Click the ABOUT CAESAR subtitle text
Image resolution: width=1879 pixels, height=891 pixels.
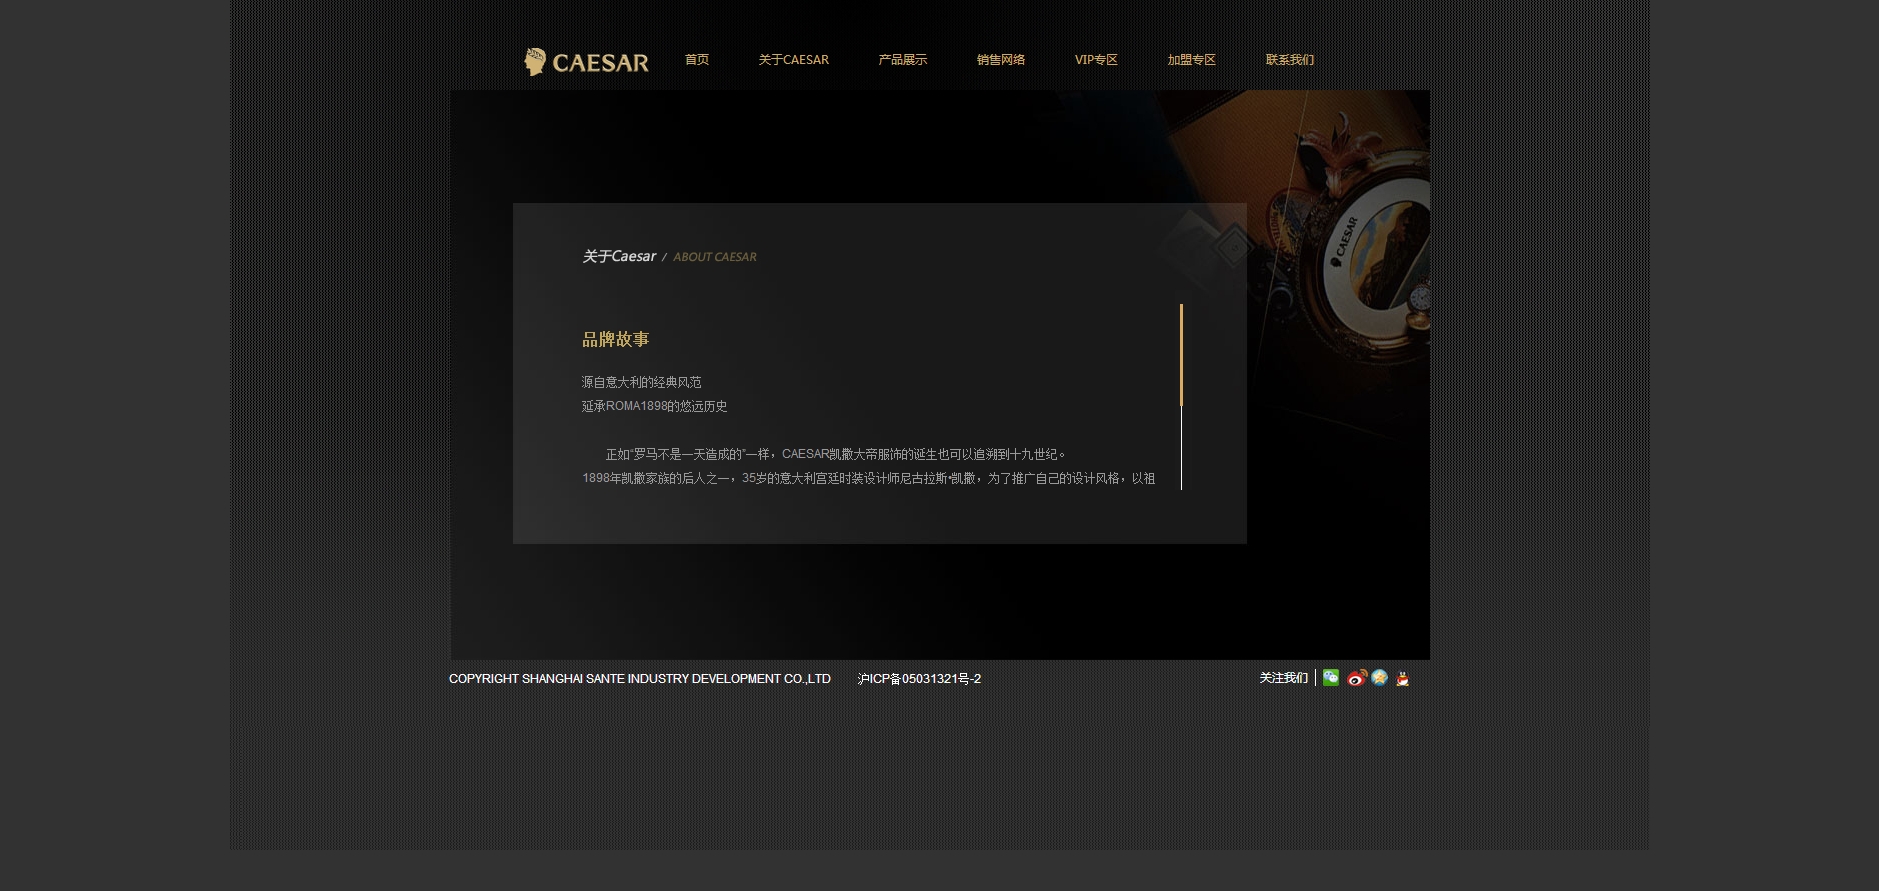[715, 257]
